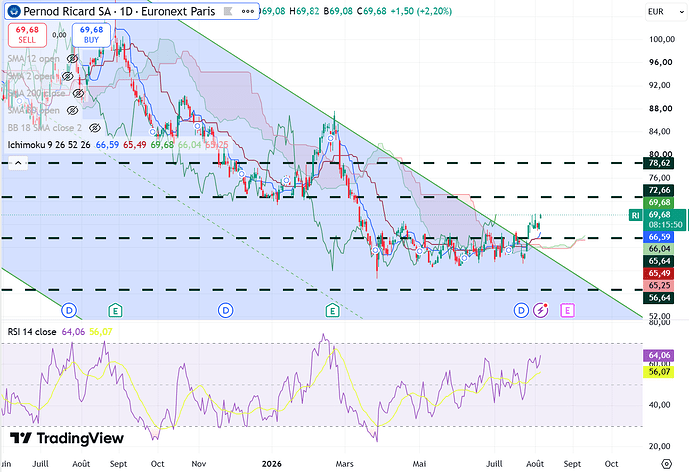Click the BB 18 SMA close 2 legend text
Image resolution: width=689 pixels, height=472 pixels.
pos(44,128)
